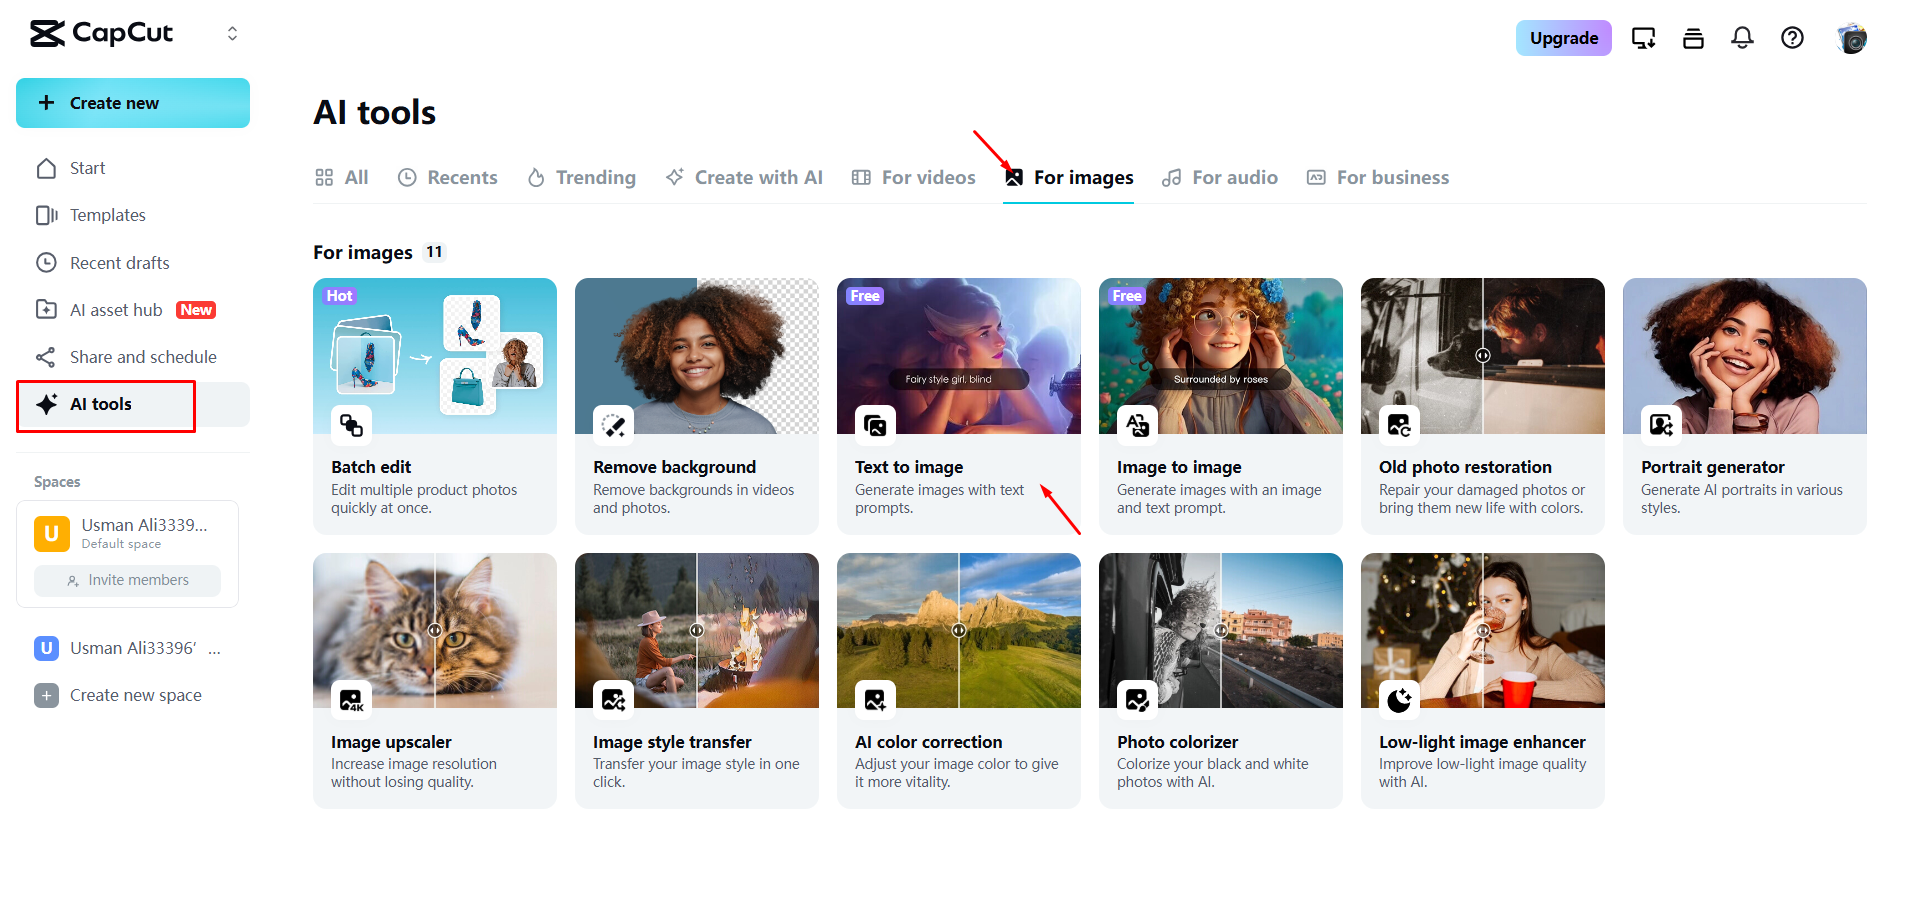Open your profile avatar picture
The height and width of the screenshot is (907, 1917).
[1852, 38]
